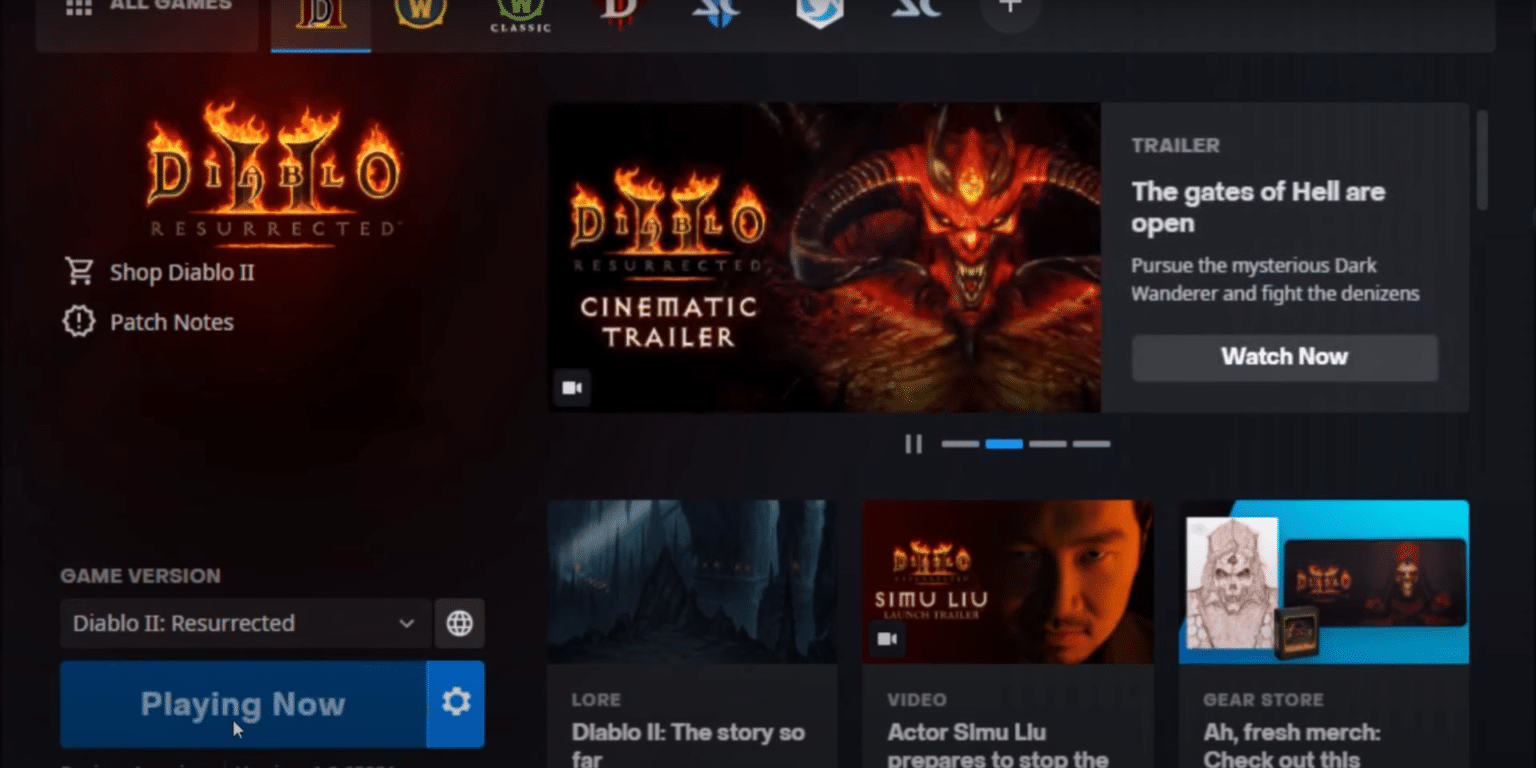Click the LORE category label

coord(596,700)
